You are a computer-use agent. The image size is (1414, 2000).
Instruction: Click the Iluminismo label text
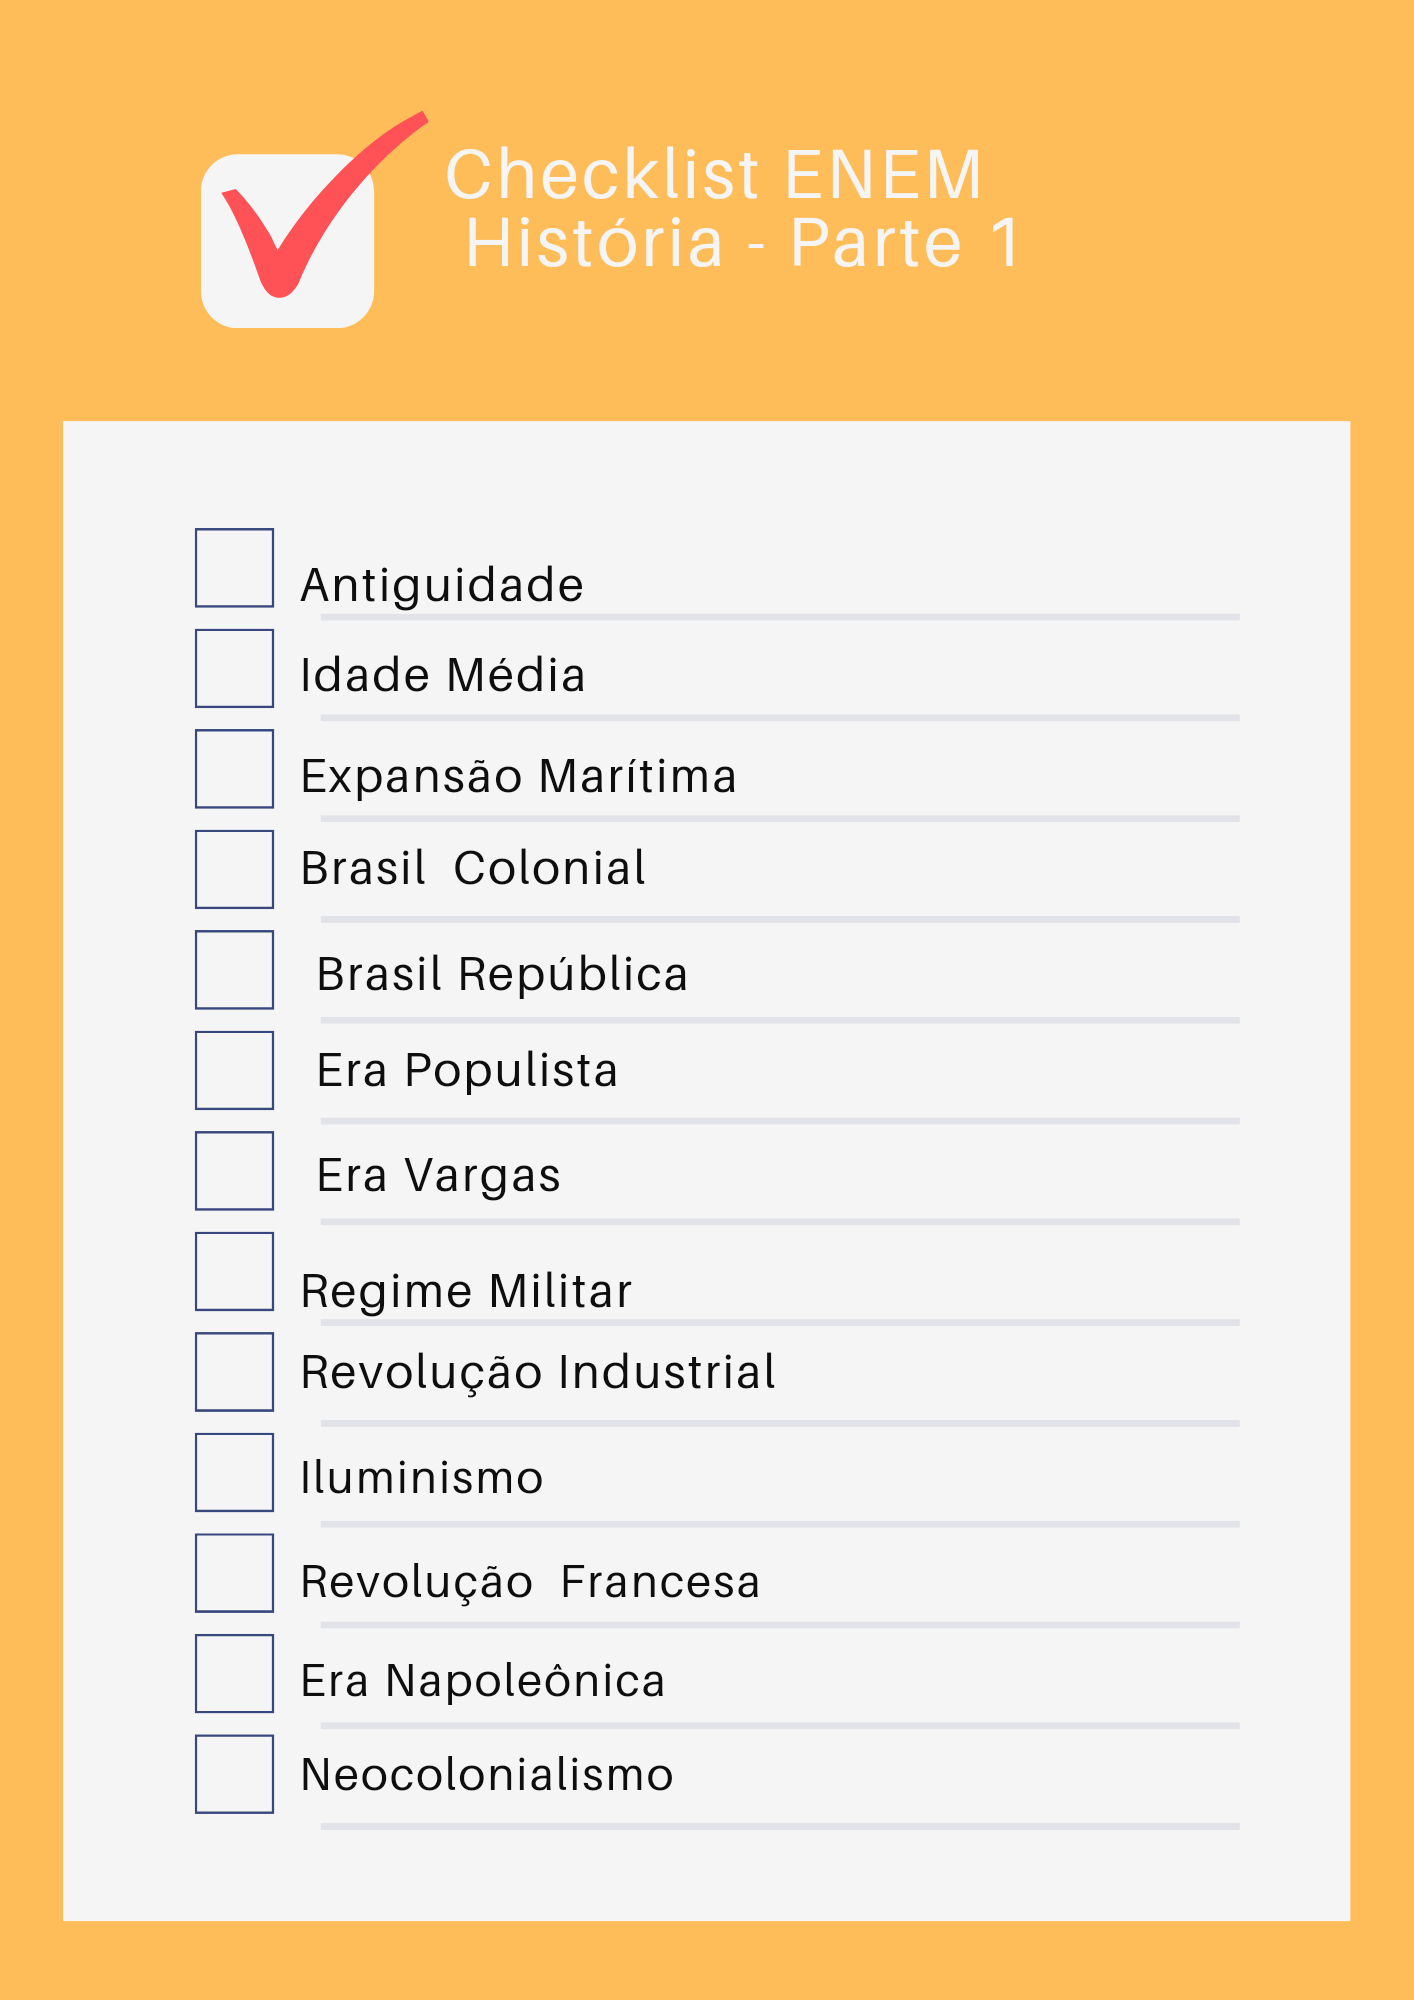[x=421, y=1478]
